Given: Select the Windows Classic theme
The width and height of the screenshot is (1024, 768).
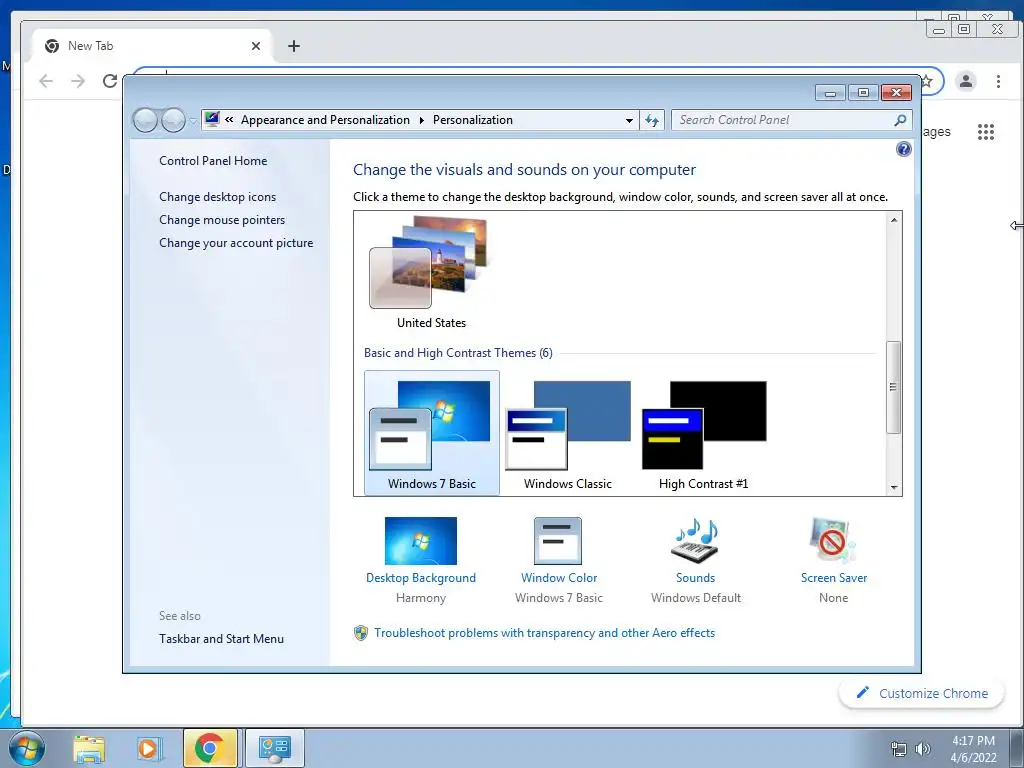Looking at the screenshot, I should [x=568, y=433].
